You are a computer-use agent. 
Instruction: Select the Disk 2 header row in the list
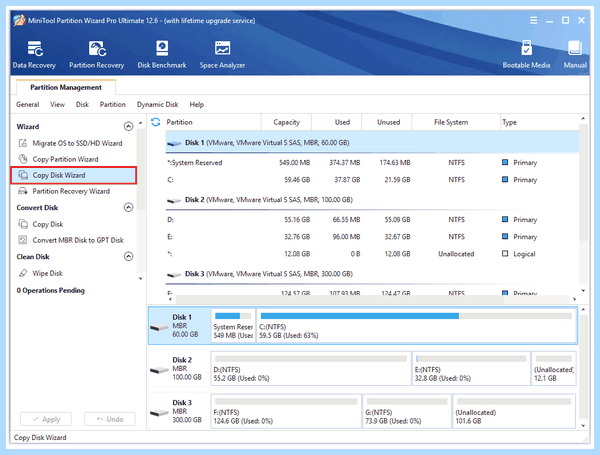(372, 200)
